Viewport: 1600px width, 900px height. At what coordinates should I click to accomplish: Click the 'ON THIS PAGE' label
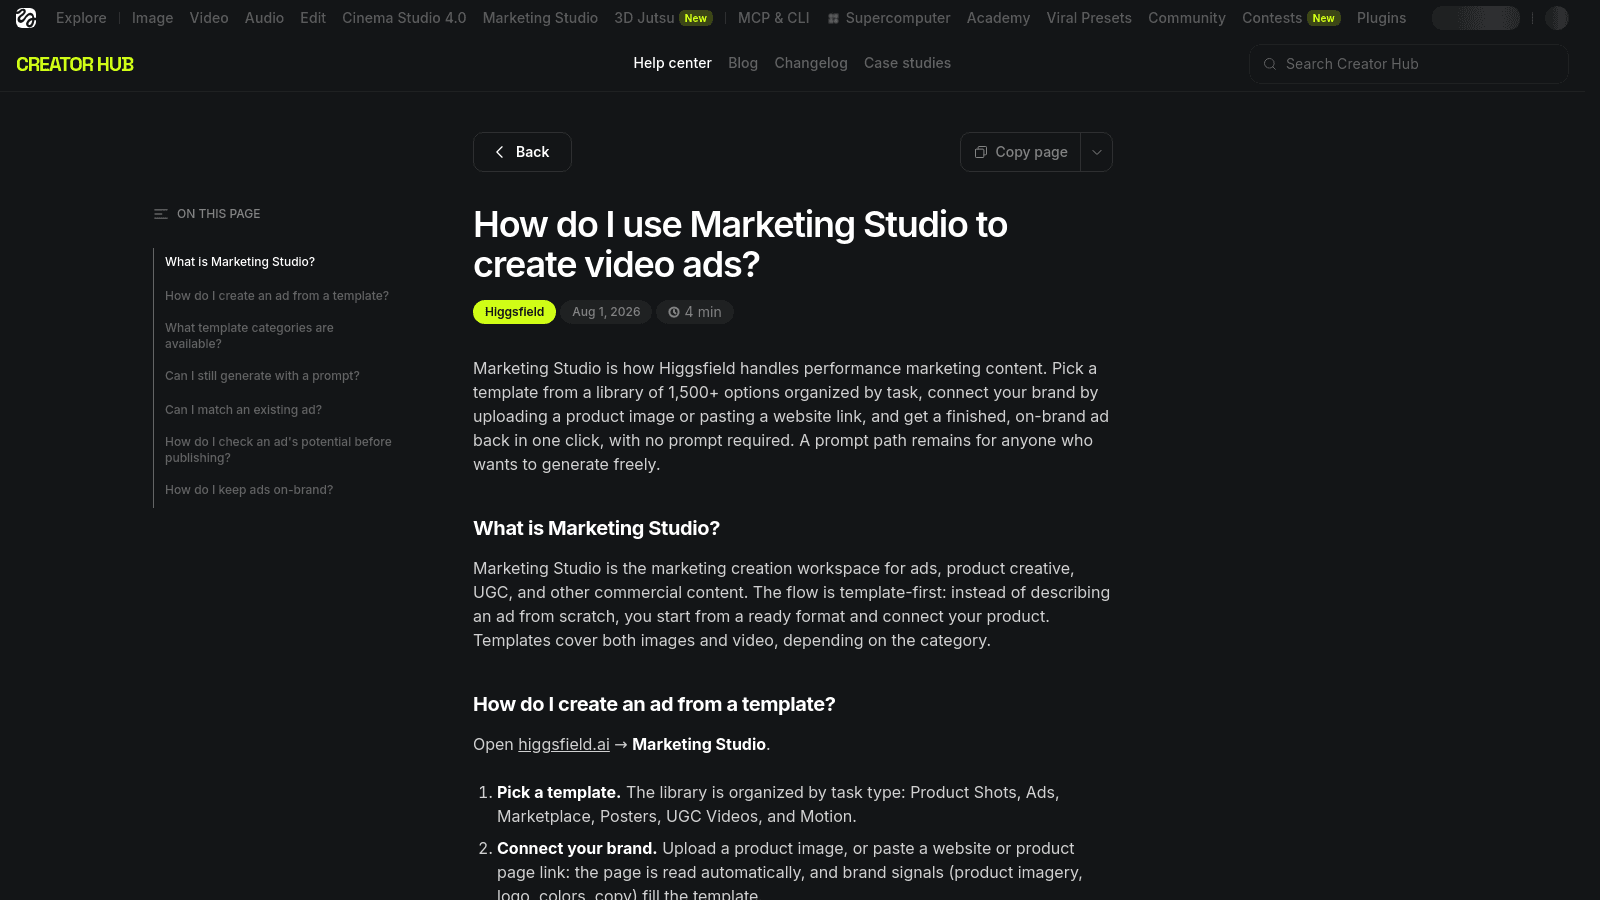point(218,214)
